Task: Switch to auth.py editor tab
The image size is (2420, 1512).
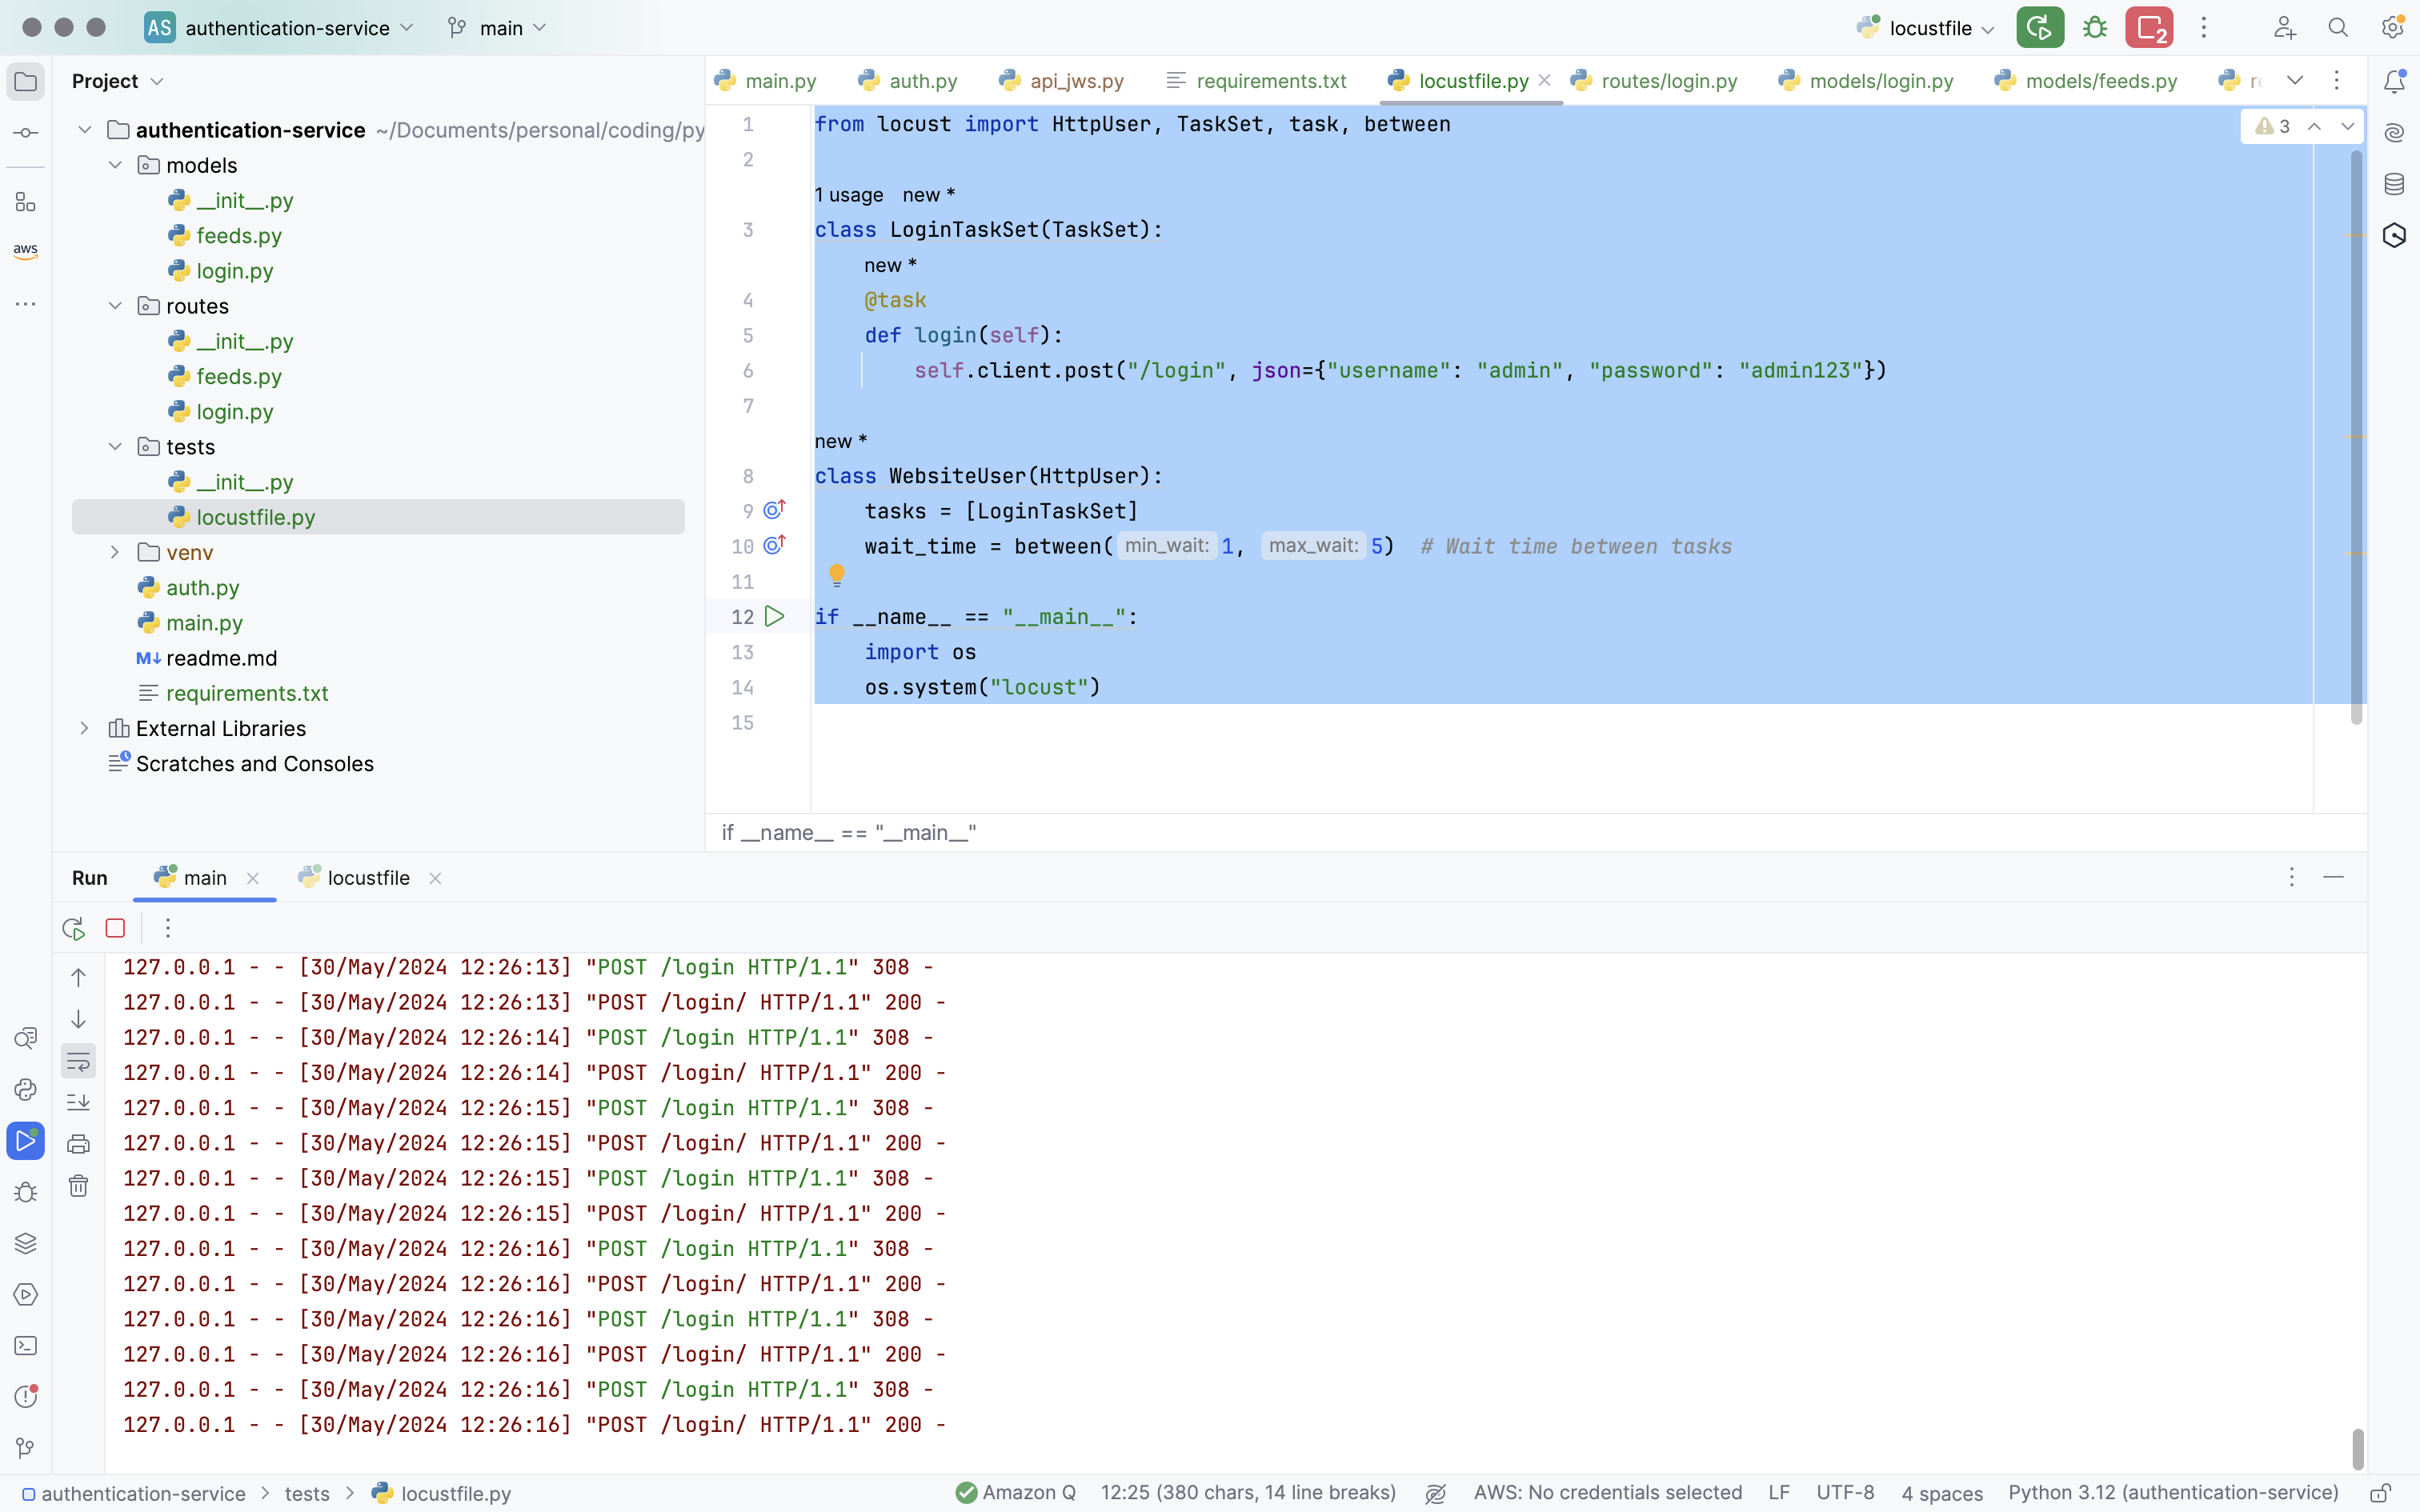Action: 909,81
